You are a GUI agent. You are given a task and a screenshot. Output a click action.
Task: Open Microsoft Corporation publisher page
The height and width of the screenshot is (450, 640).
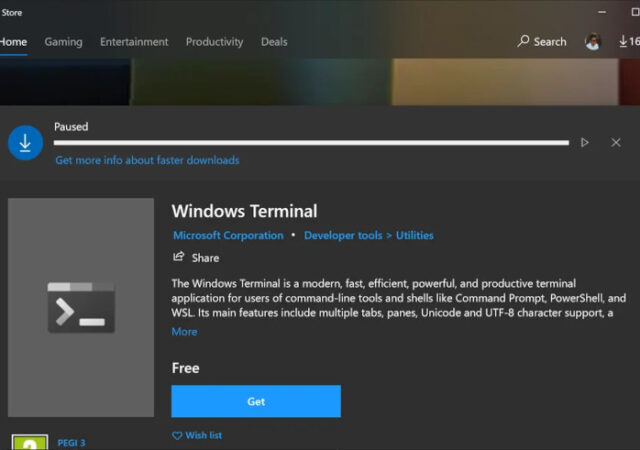228,235
